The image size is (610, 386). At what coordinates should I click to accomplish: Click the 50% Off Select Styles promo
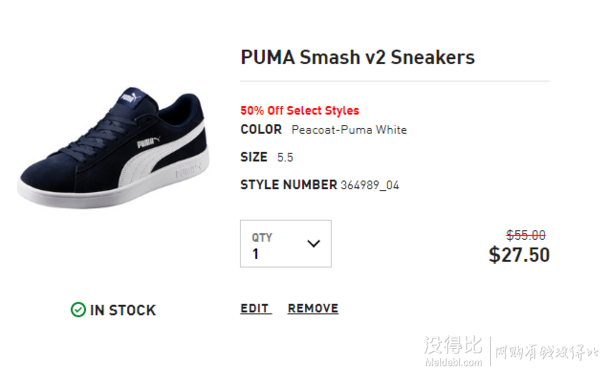300,111
